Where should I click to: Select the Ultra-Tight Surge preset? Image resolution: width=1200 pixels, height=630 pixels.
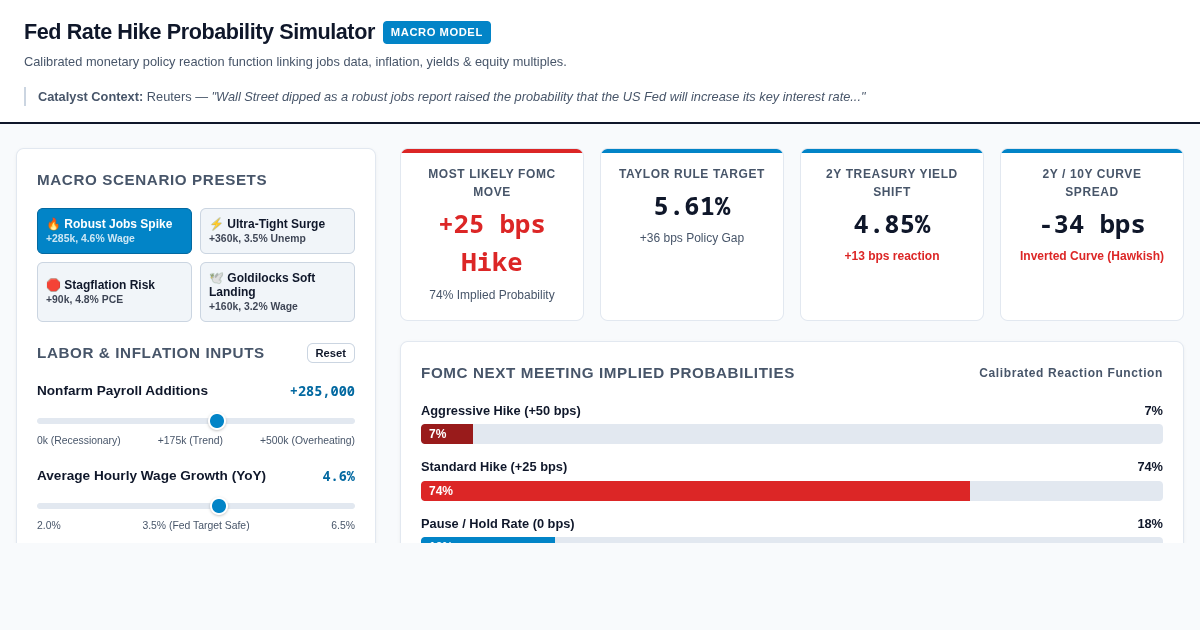[277, 231]
